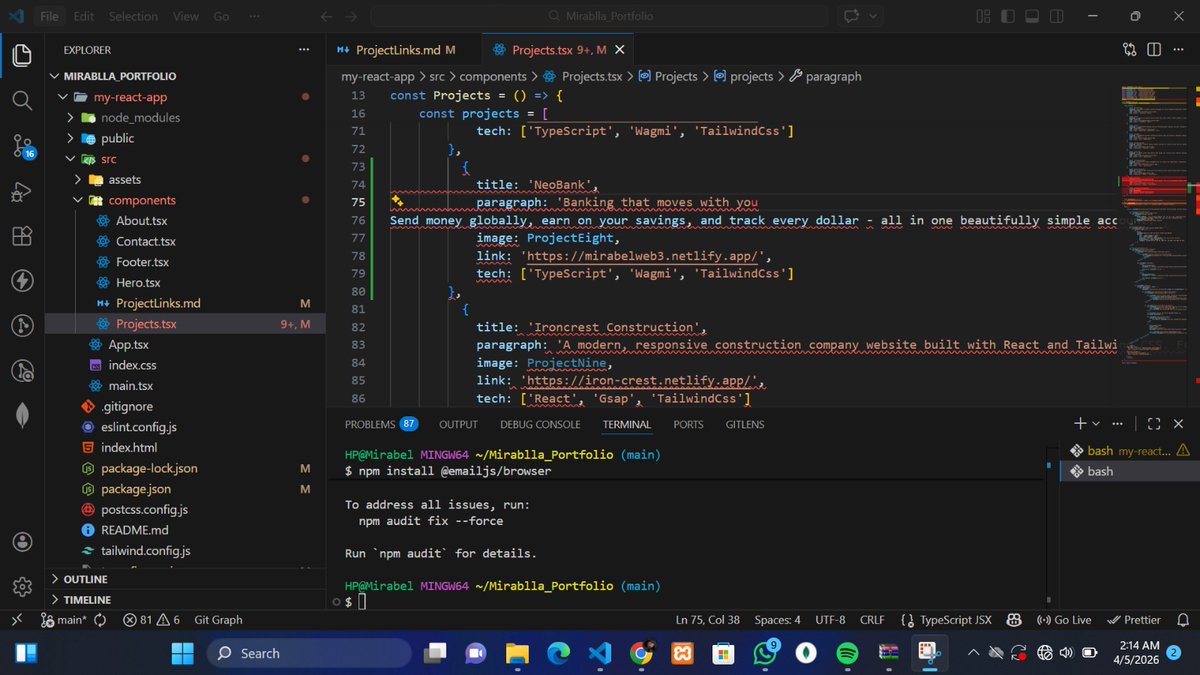Switch to the PROBLEMS panel tab
Screen dimensions: 1200x675
coord(381,424)
